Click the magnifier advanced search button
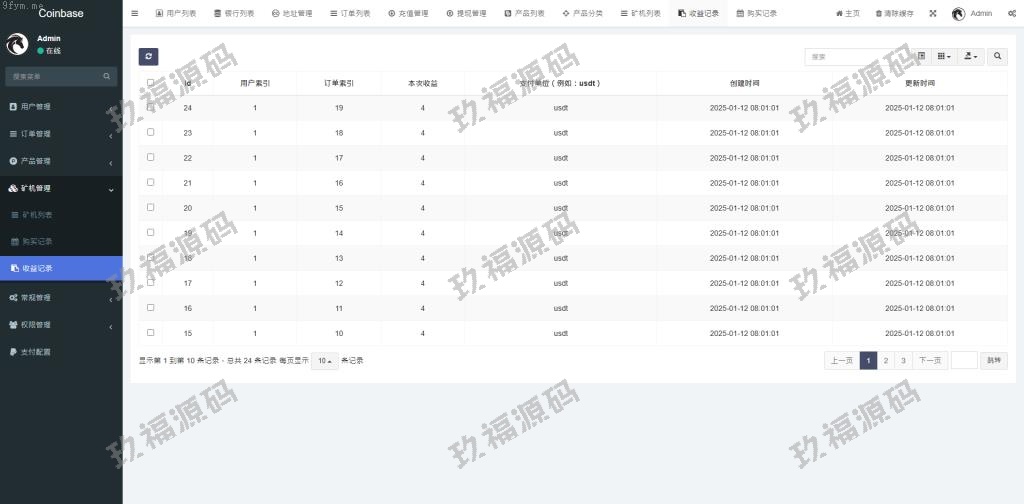 997,57
